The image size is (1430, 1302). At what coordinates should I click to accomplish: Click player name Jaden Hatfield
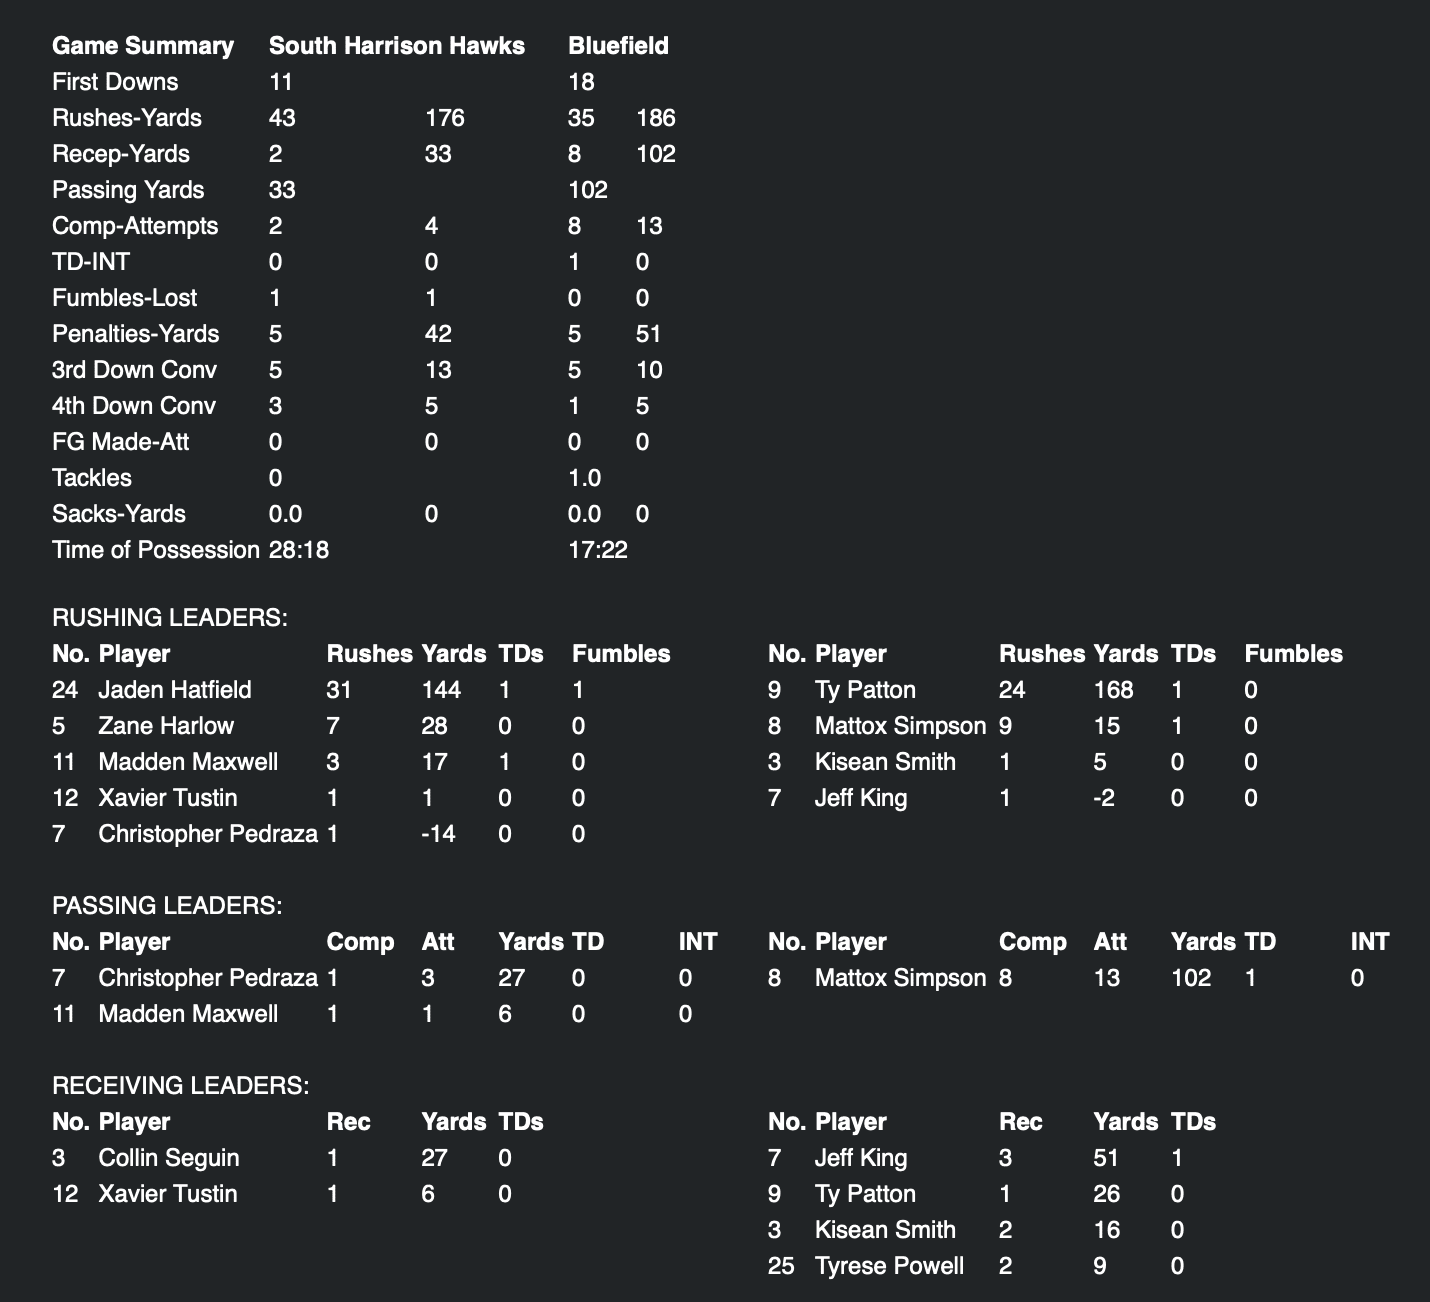coord(175,690)
